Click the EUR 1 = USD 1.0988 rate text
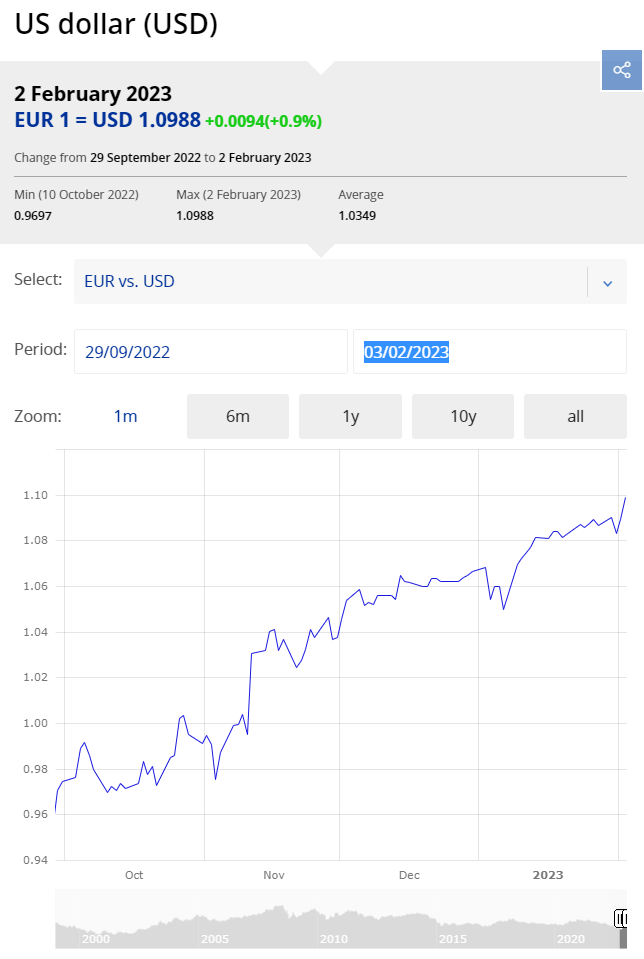The height and width of the screenshot is (959, 644). pyautogui.click(x=108, y=120)
